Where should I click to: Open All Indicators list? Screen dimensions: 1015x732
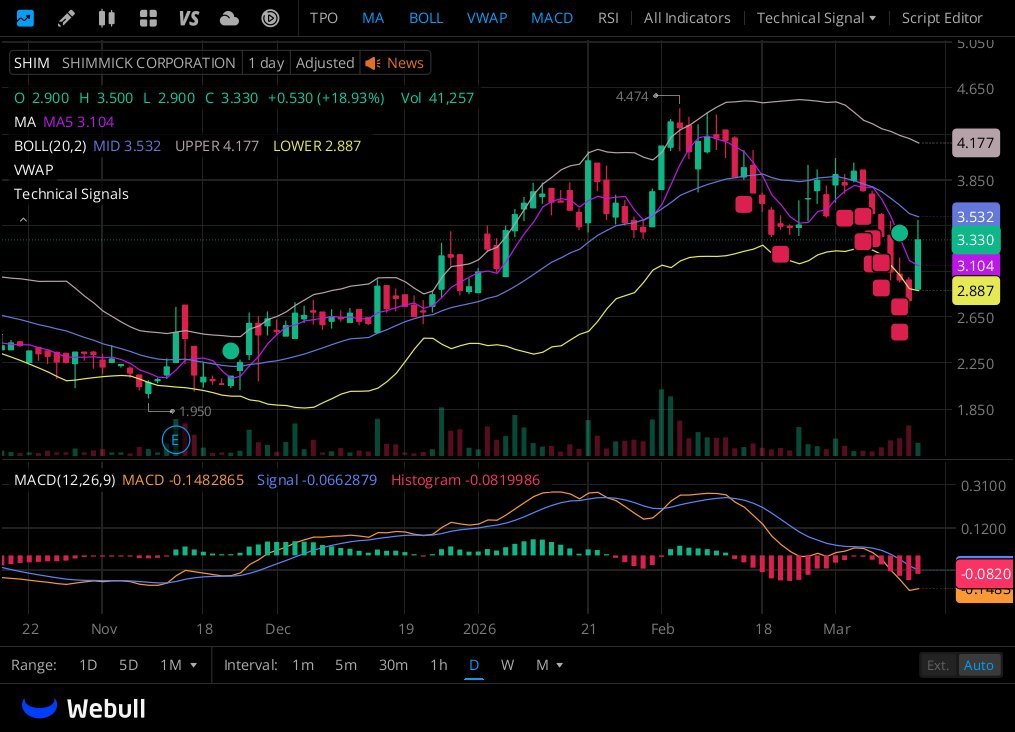[x=687, y=17]
